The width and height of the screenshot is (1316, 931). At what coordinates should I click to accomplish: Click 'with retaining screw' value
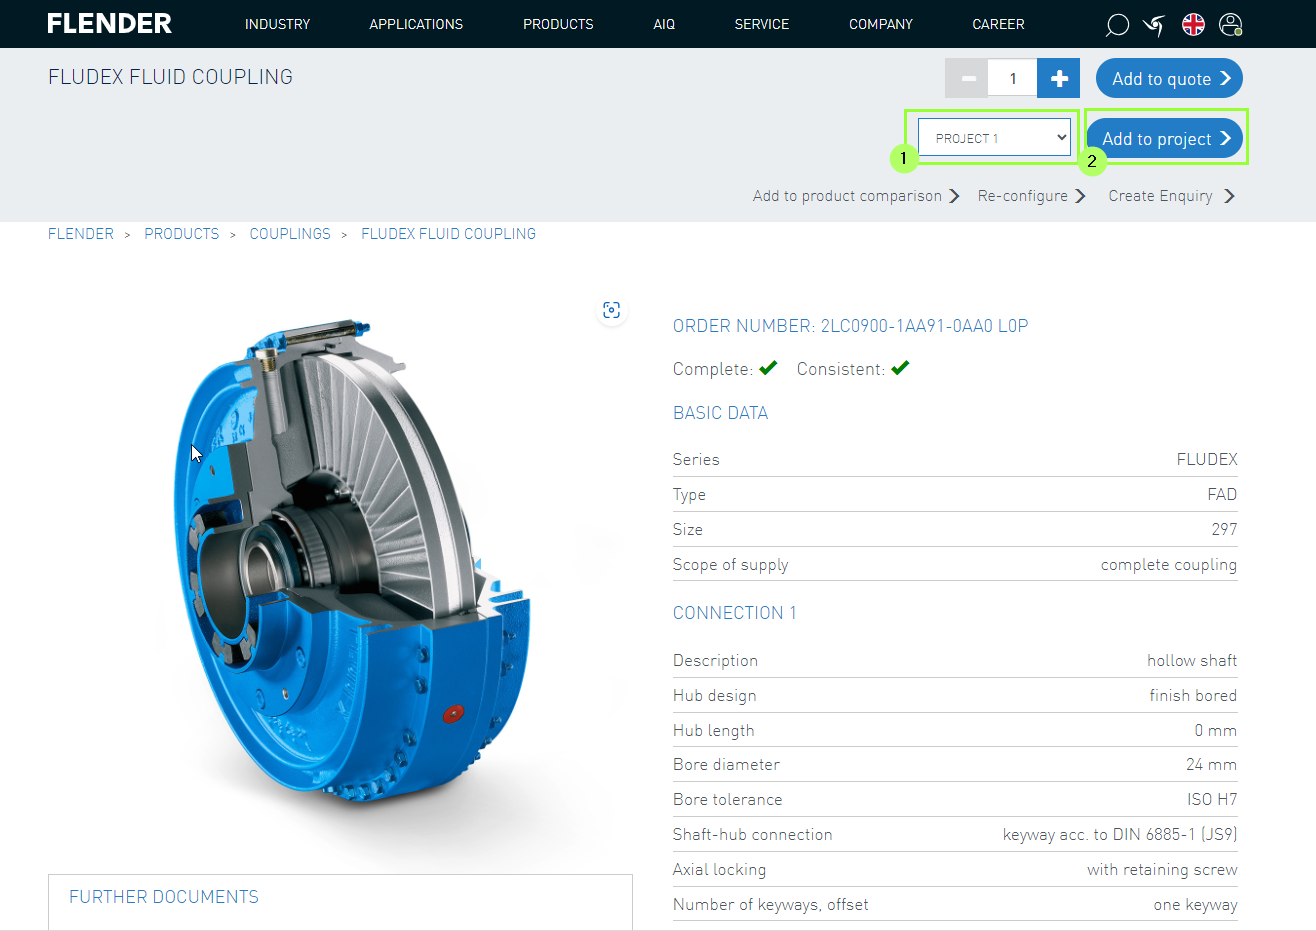[x=1162, y=870]
